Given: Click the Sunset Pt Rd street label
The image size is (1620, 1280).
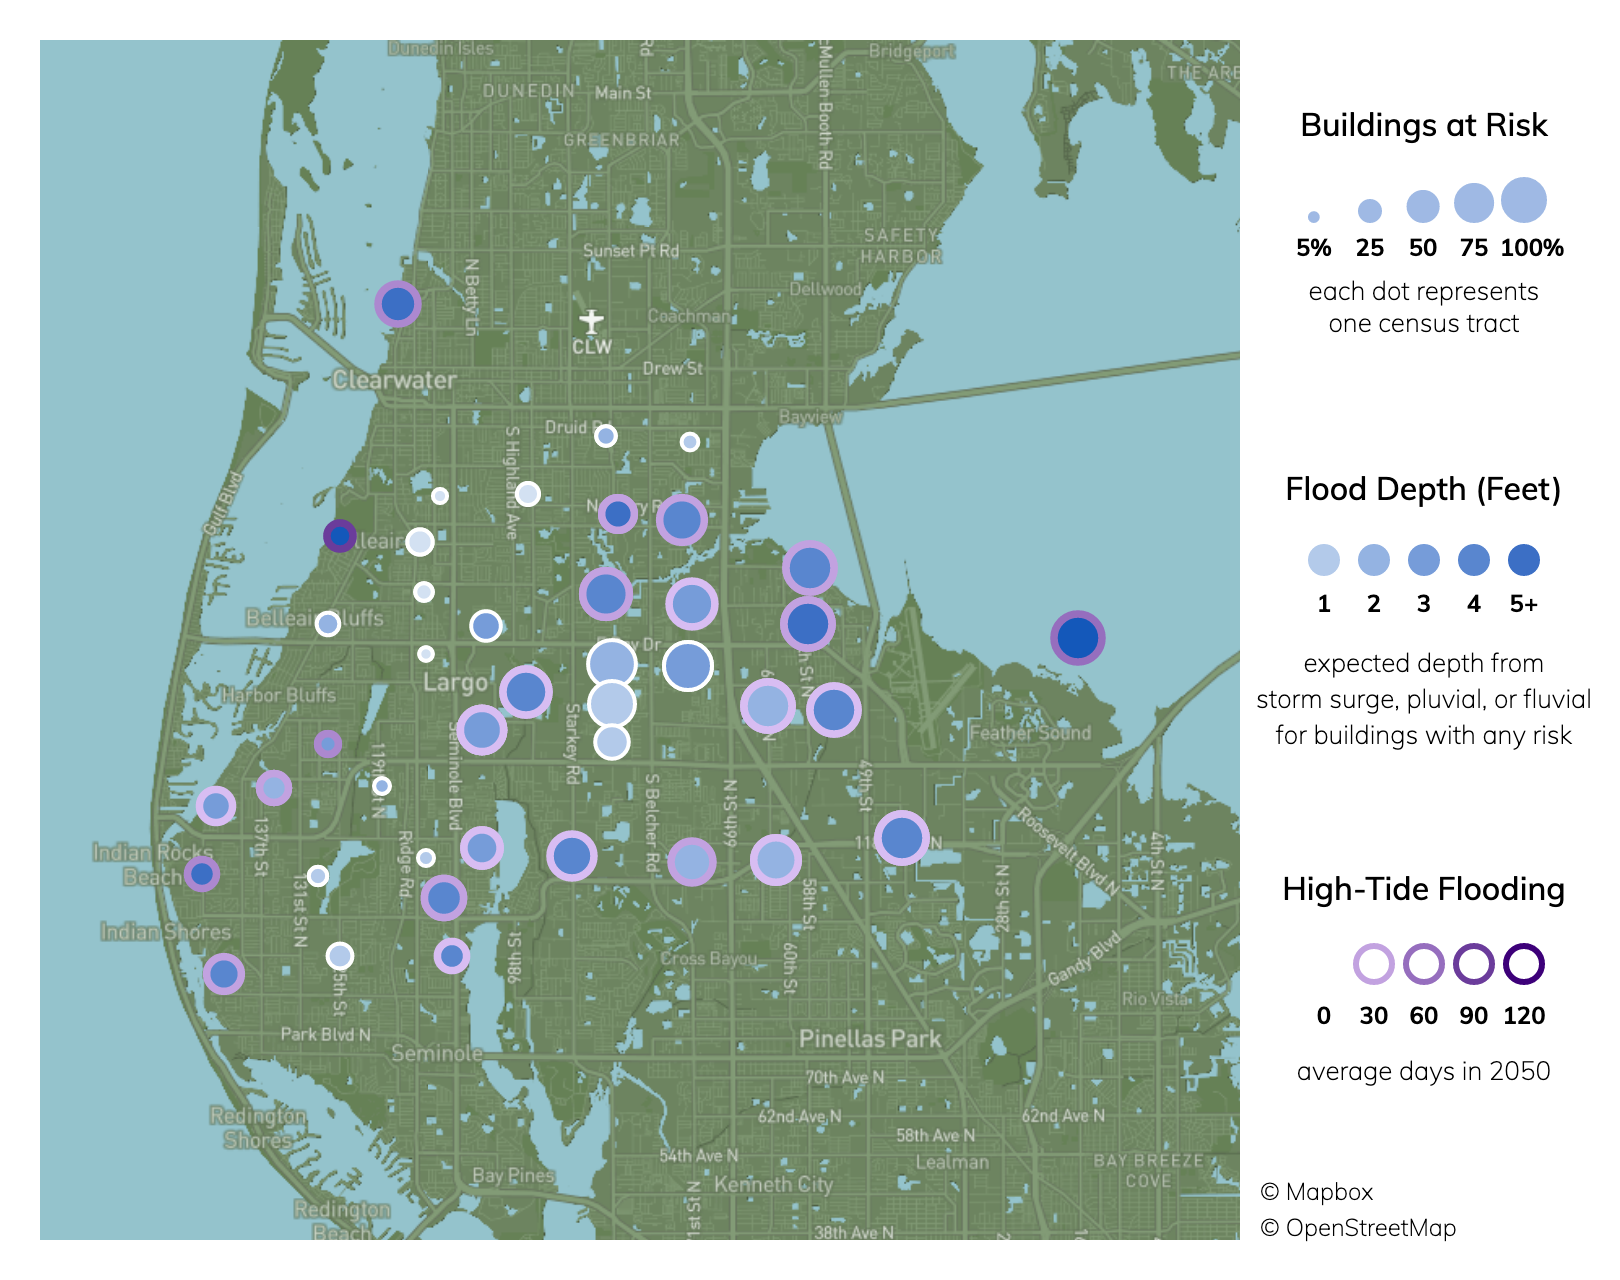Looking at the screenshot, I should pos(631,250).
